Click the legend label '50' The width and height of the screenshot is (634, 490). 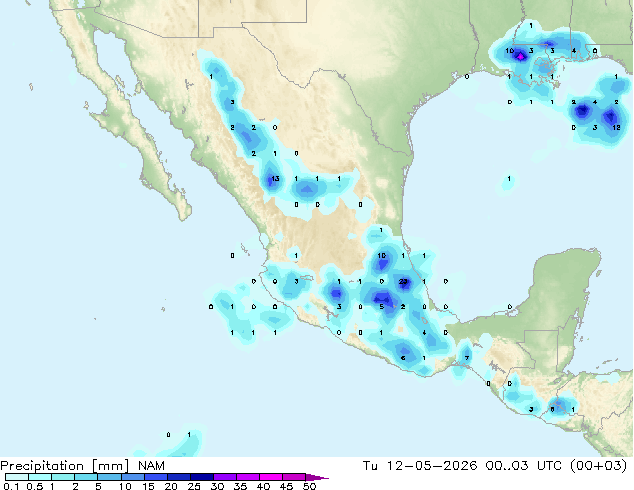pos(309,486)
